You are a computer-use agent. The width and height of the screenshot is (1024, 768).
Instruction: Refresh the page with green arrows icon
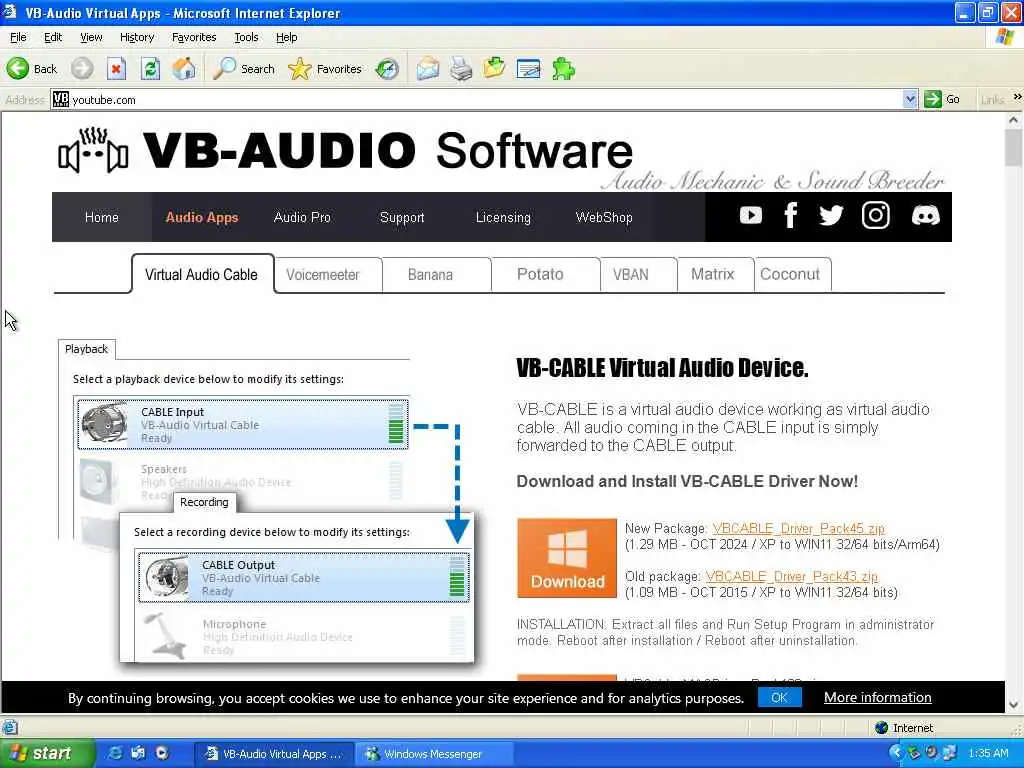pyautogui.click(x=150, y=69)
